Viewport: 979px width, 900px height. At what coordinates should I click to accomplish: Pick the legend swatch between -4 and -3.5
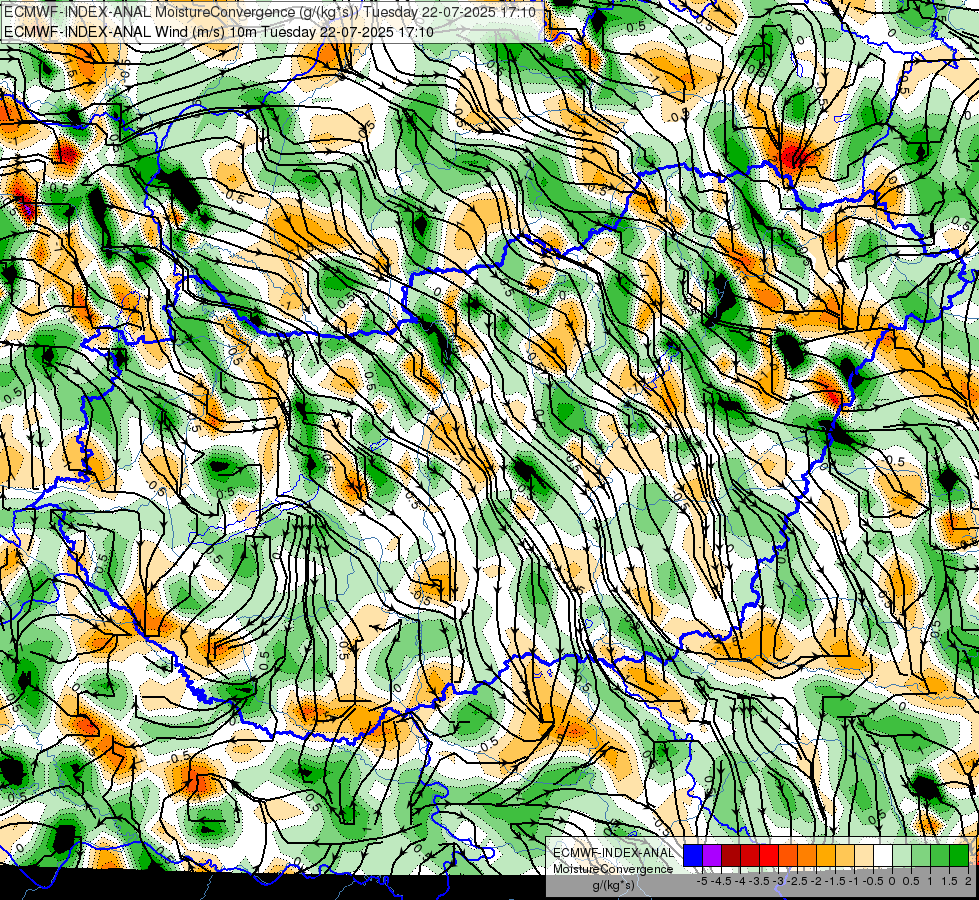coord(750,856)
